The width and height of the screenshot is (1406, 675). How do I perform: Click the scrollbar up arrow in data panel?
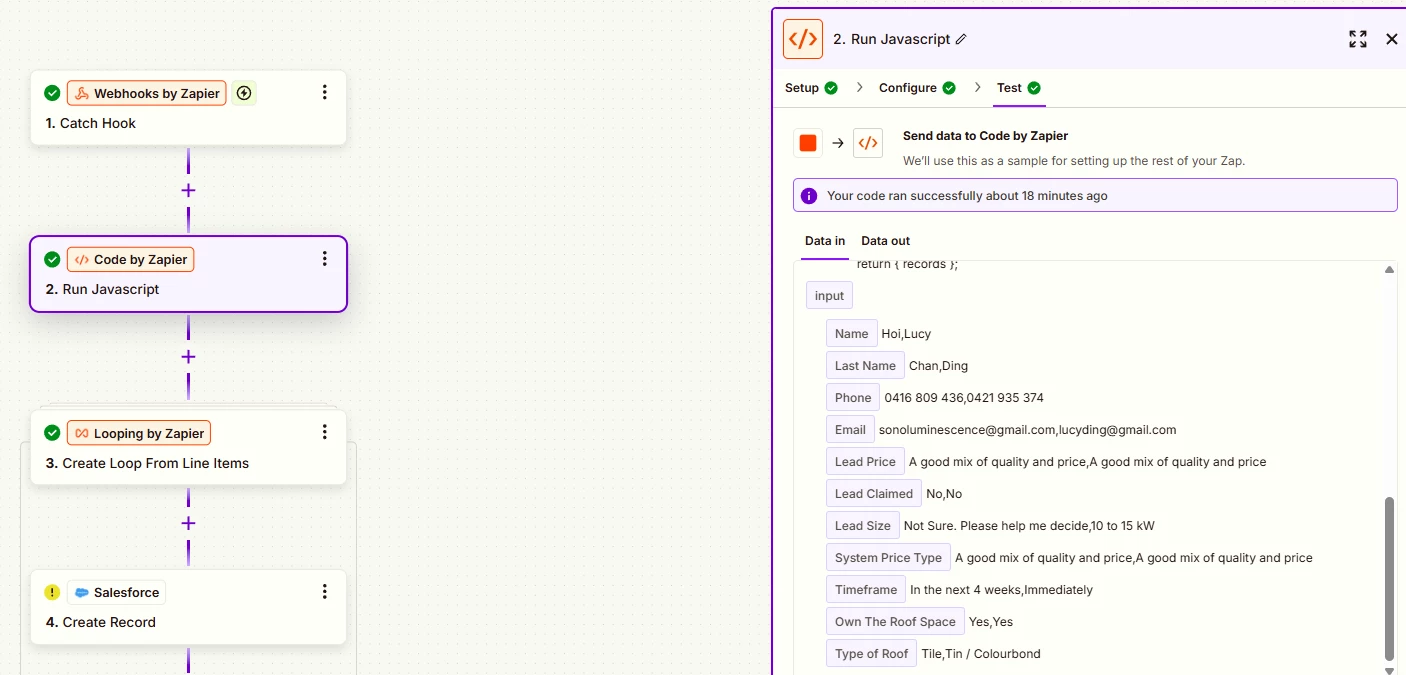tap(1389, 270)
